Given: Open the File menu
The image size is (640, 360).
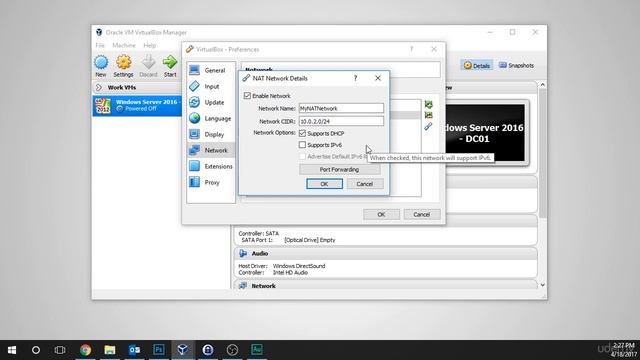Looking at the screenshot, I should coord(100,45).
